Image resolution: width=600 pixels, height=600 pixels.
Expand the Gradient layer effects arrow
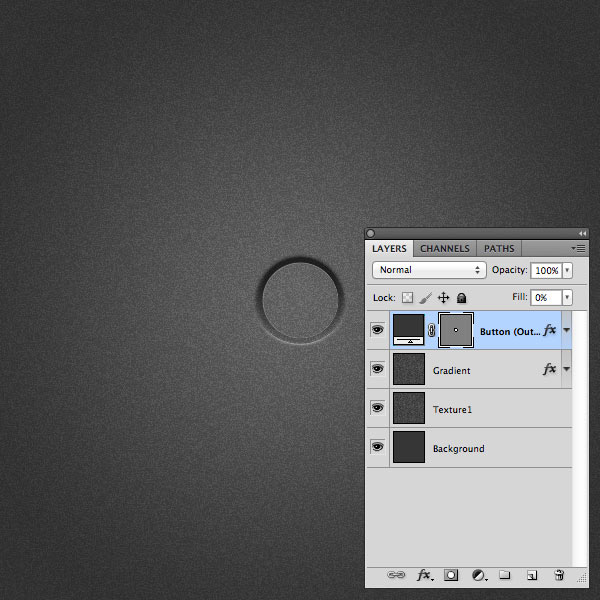567,369
